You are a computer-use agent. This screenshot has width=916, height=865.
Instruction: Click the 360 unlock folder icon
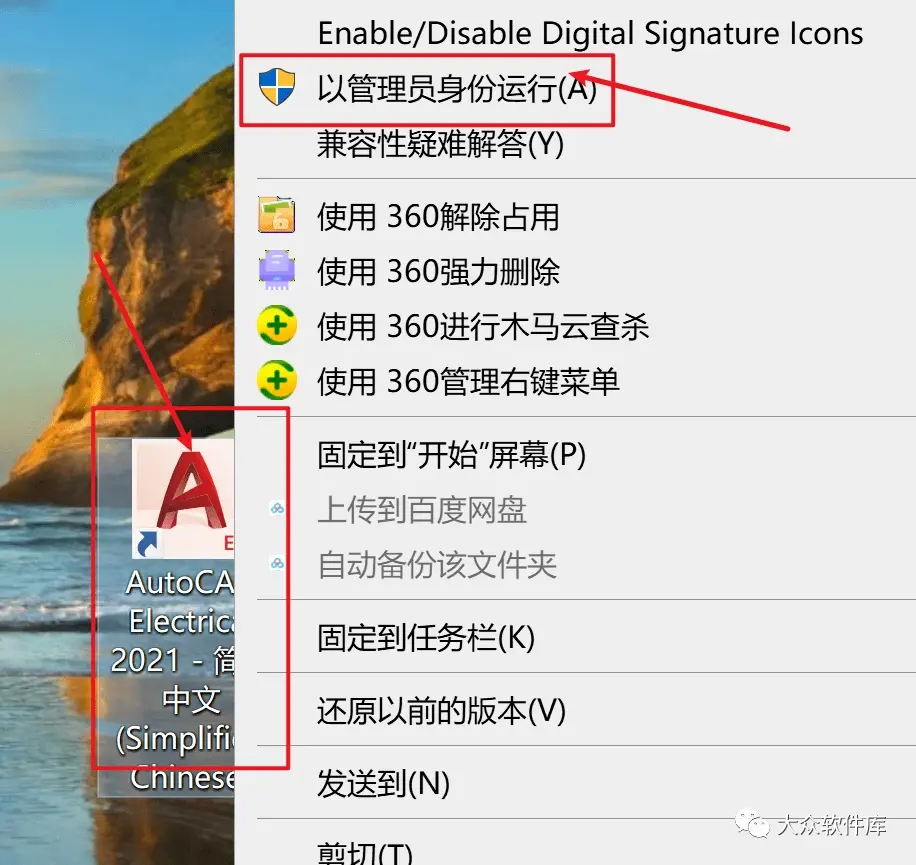pos(276,216)
